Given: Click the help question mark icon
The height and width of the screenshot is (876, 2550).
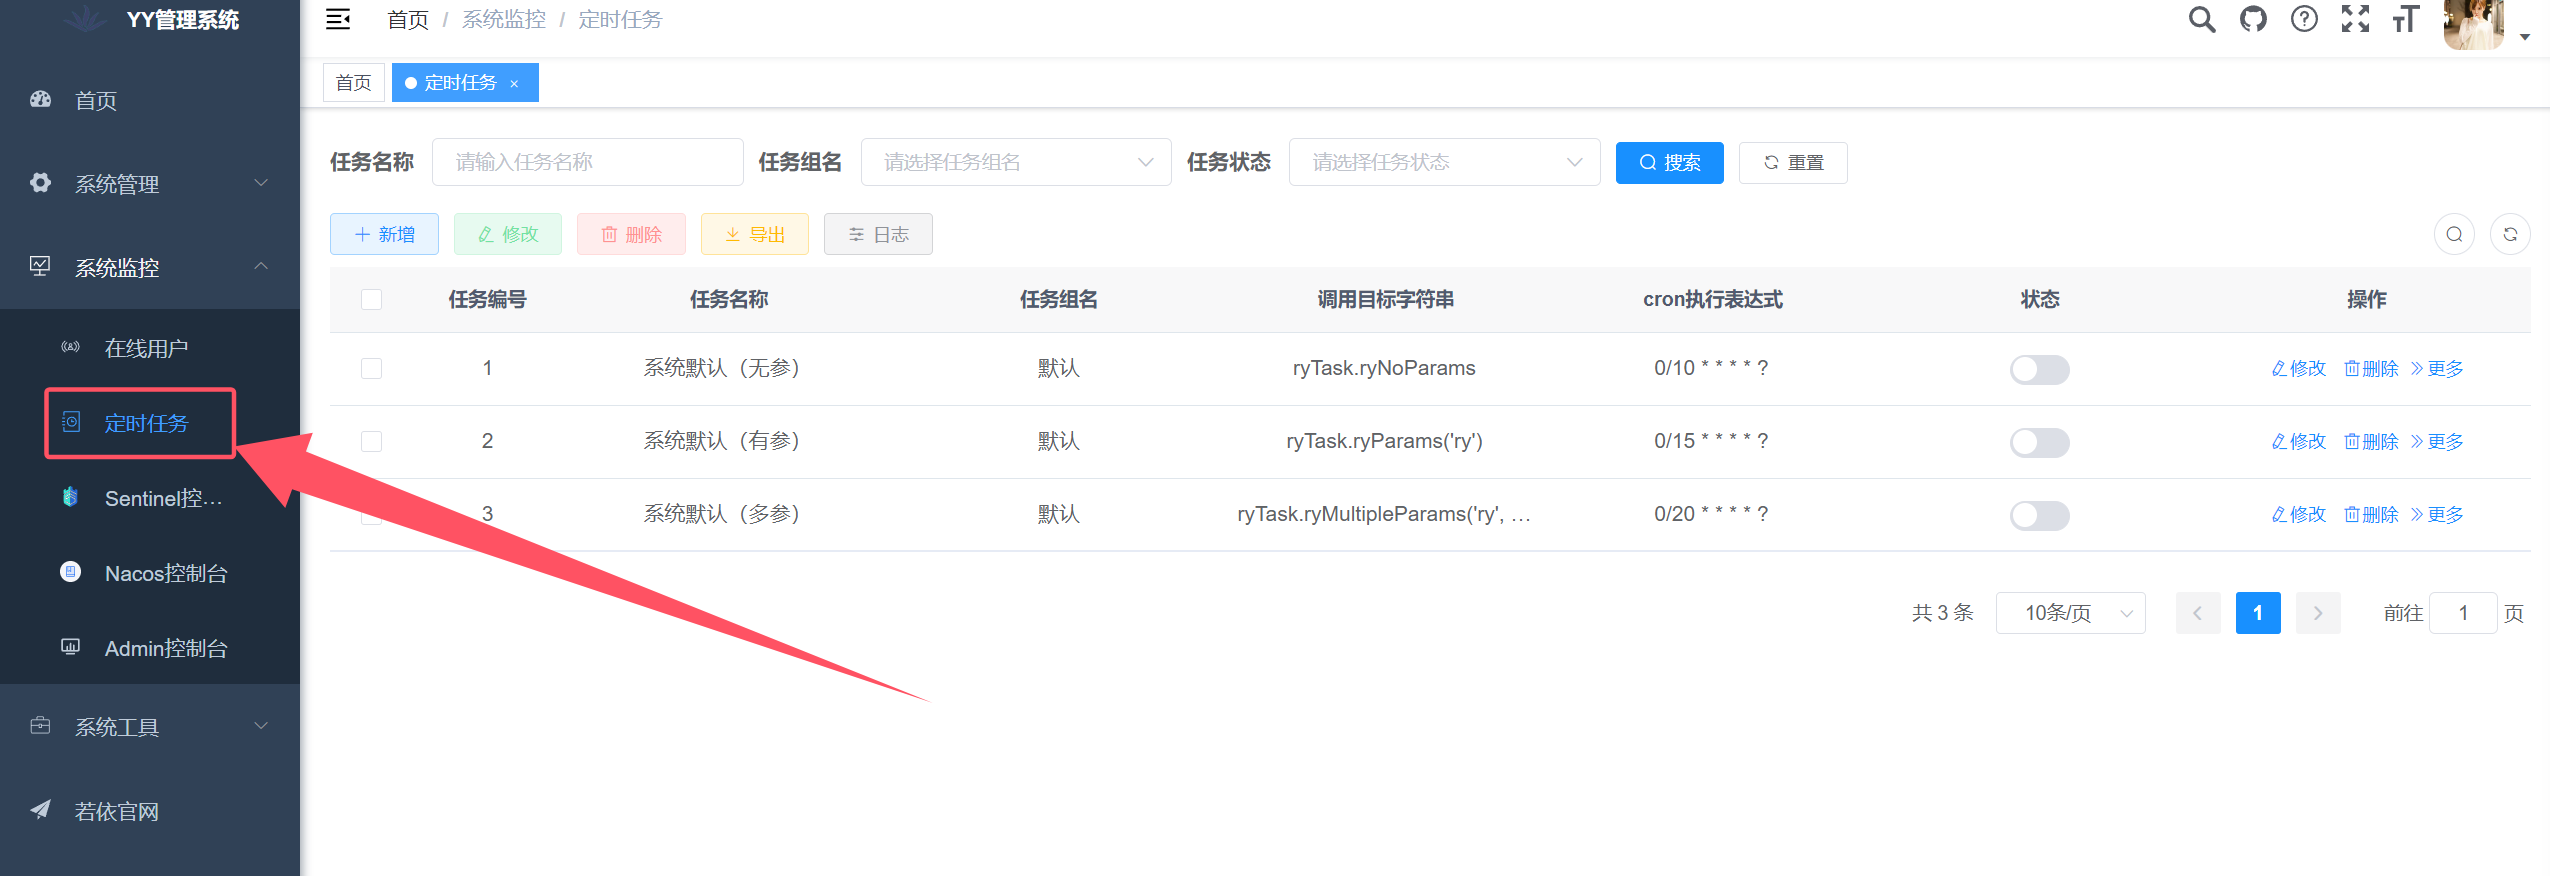Looking at the screenshot, I should (2304, 20).
